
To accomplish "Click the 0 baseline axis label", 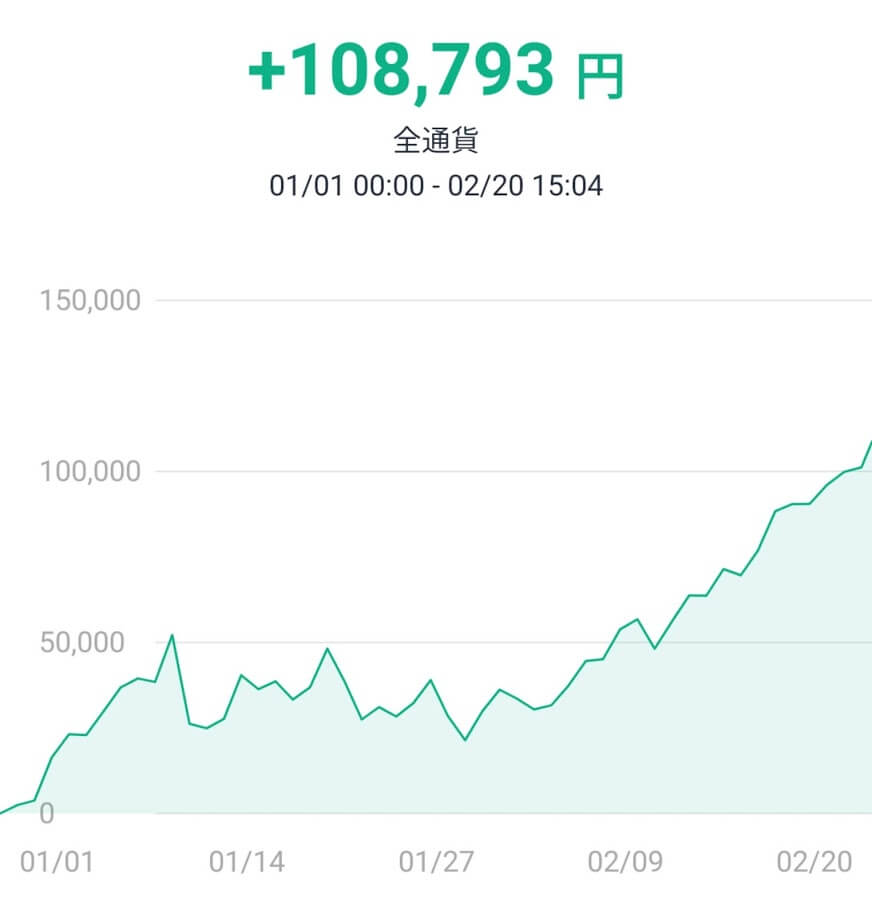I will tap(47, 813).
